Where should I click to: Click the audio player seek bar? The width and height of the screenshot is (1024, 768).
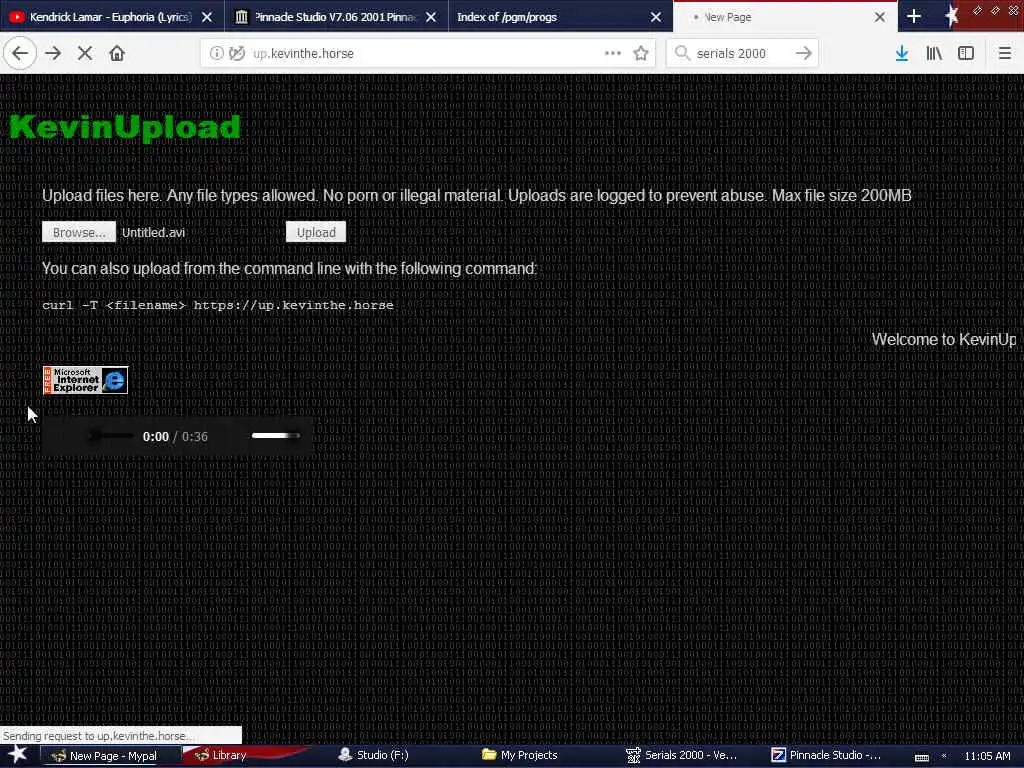(111, 436)
